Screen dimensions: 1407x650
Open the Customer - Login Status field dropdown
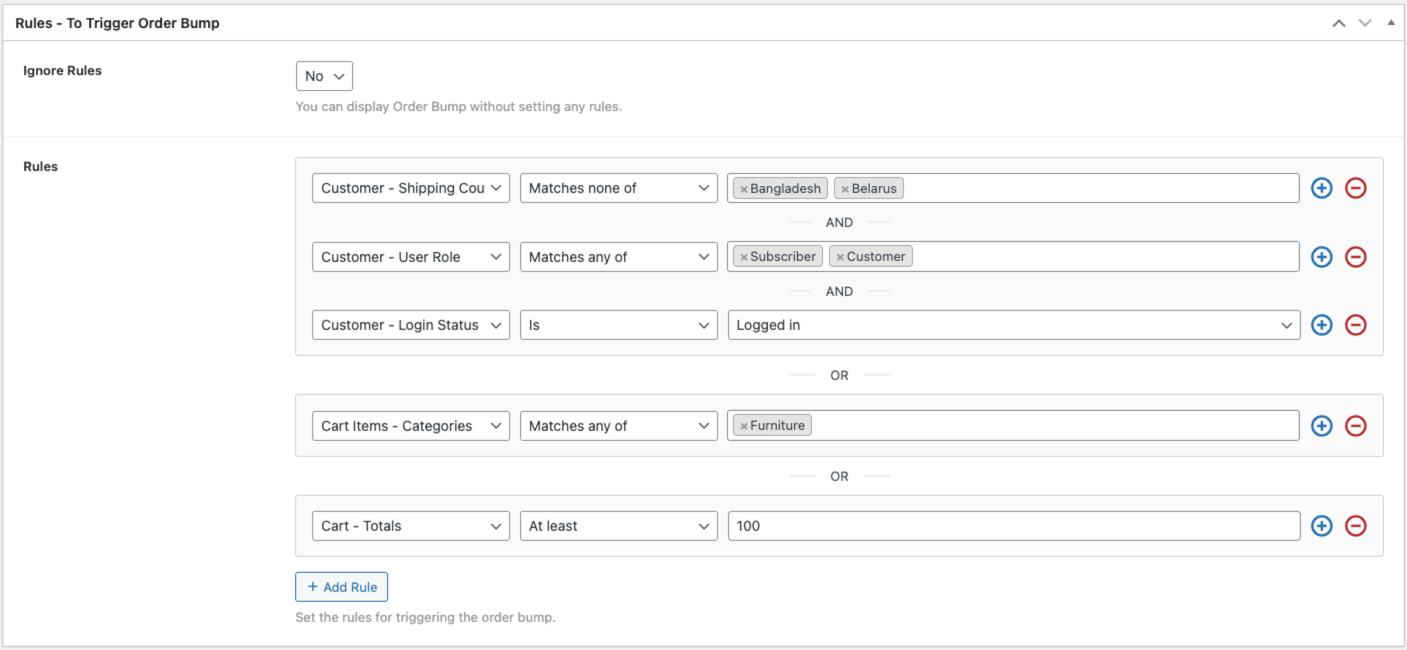(410, 324)
